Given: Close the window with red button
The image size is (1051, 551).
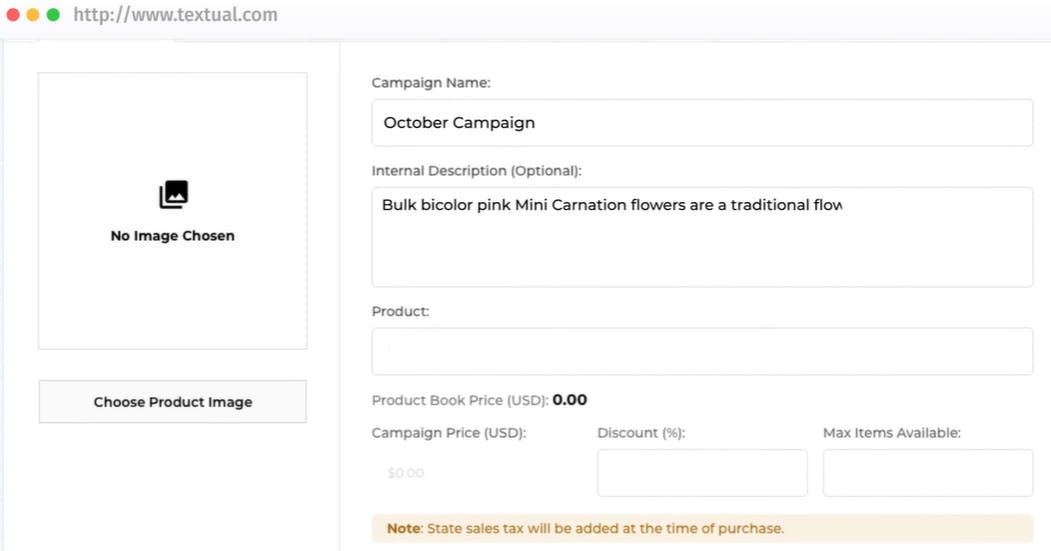Looking at the screenshot, I should click(13, 15).
